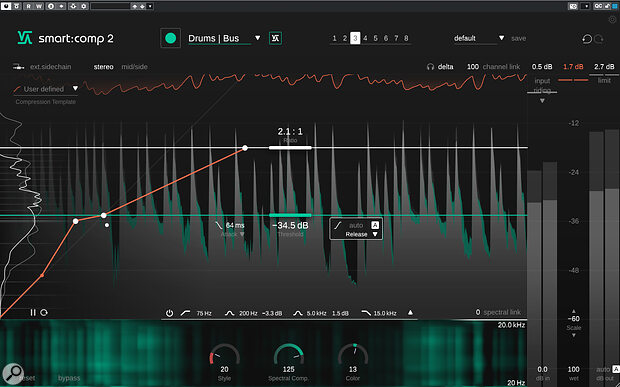This screenshot has height=387, width=620.
Task: Click the host lock icon at top right
Action: [607, 6]
